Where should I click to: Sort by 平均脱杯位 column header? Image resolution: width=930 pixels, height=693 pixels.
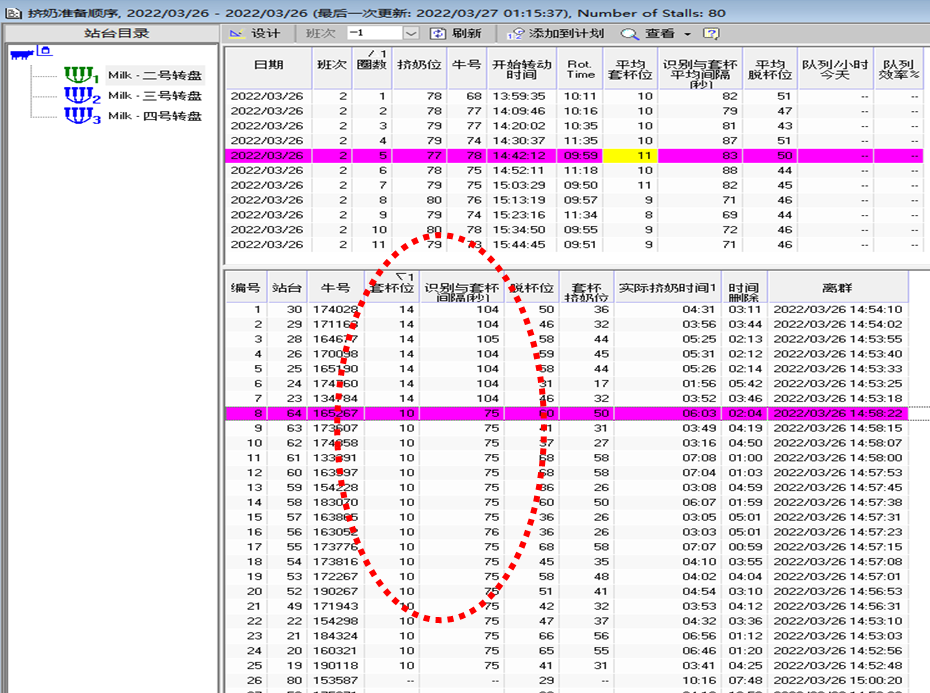click(x=770, y=68)
